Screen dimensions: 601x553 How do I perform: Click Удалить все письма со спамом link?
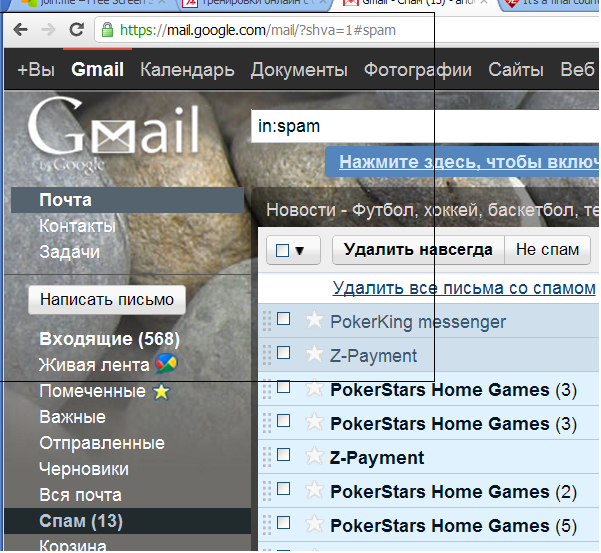click(x=464, y=288)
